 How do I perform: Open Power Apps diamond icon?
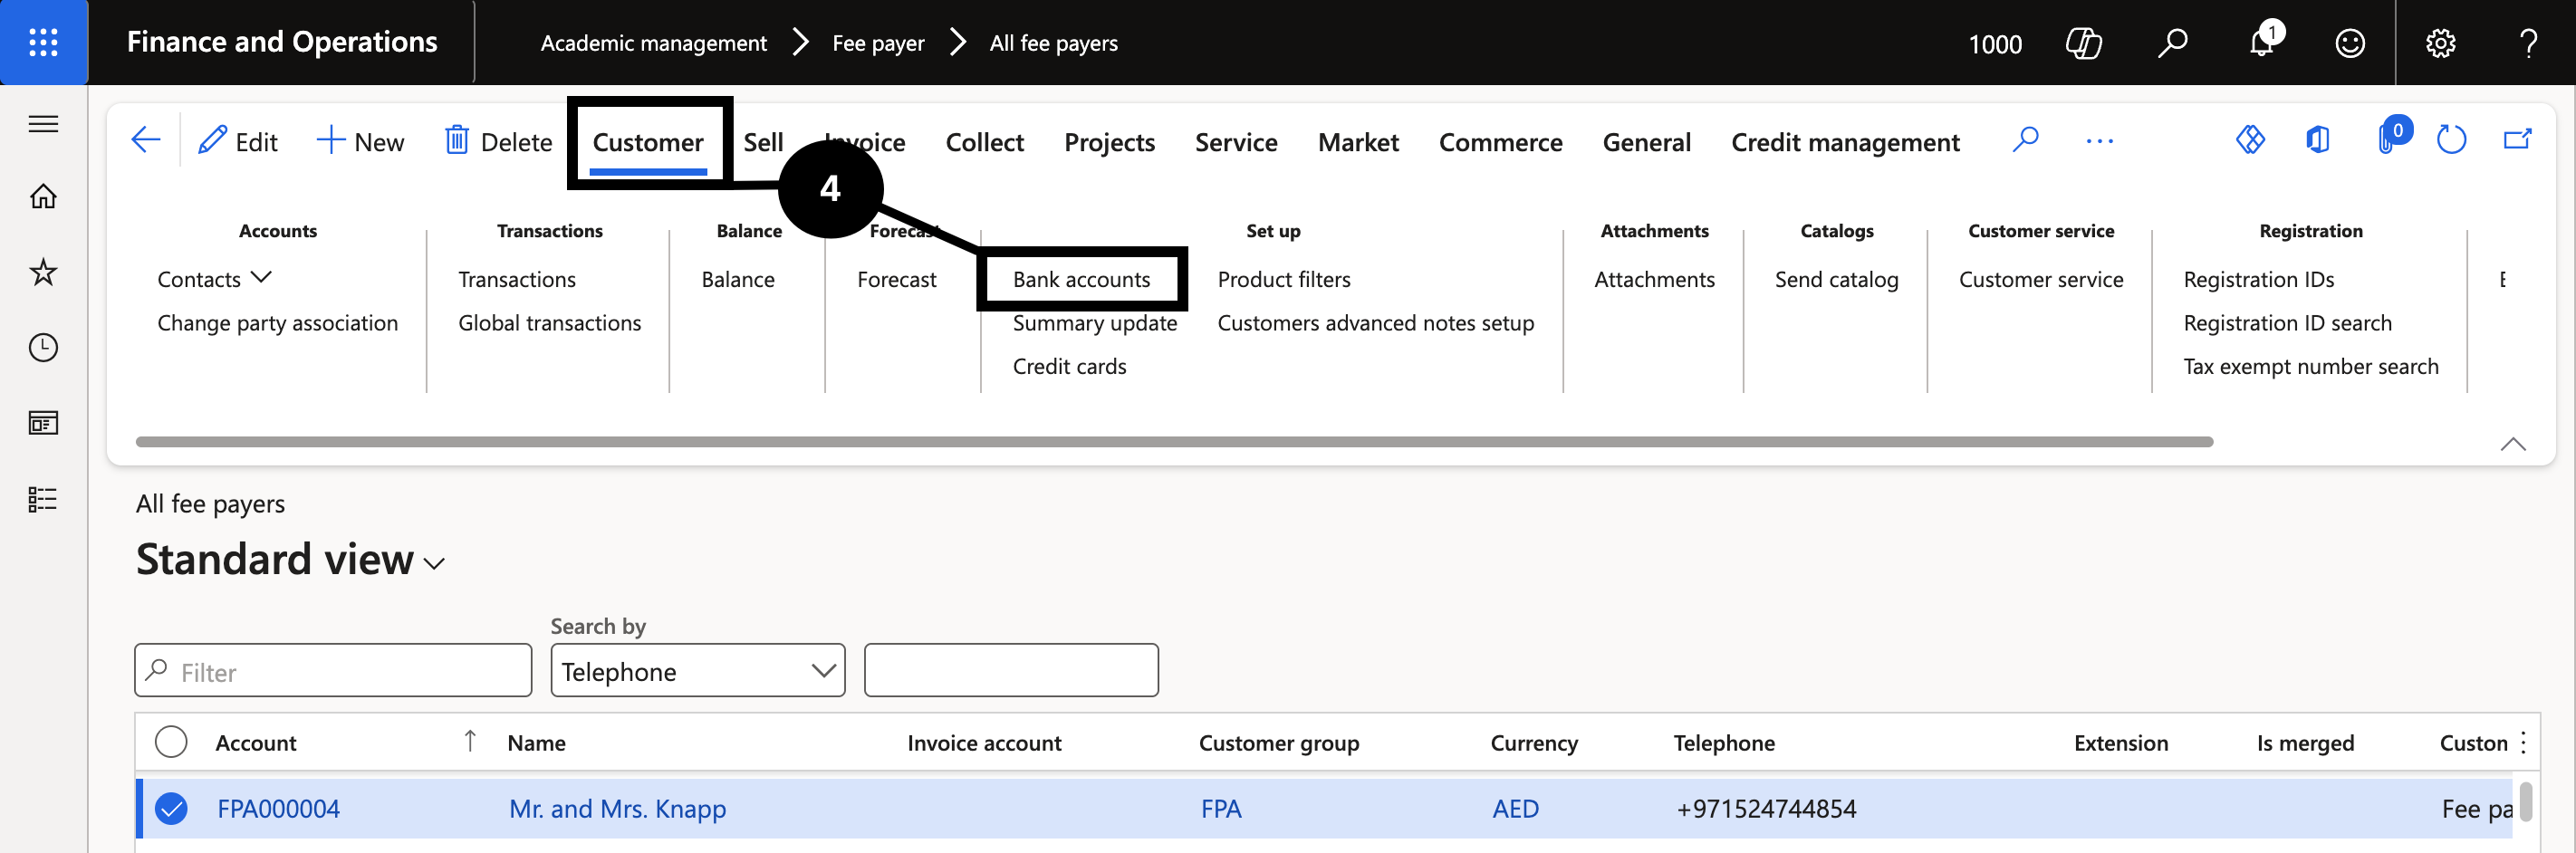click(x=2250, y=139)
